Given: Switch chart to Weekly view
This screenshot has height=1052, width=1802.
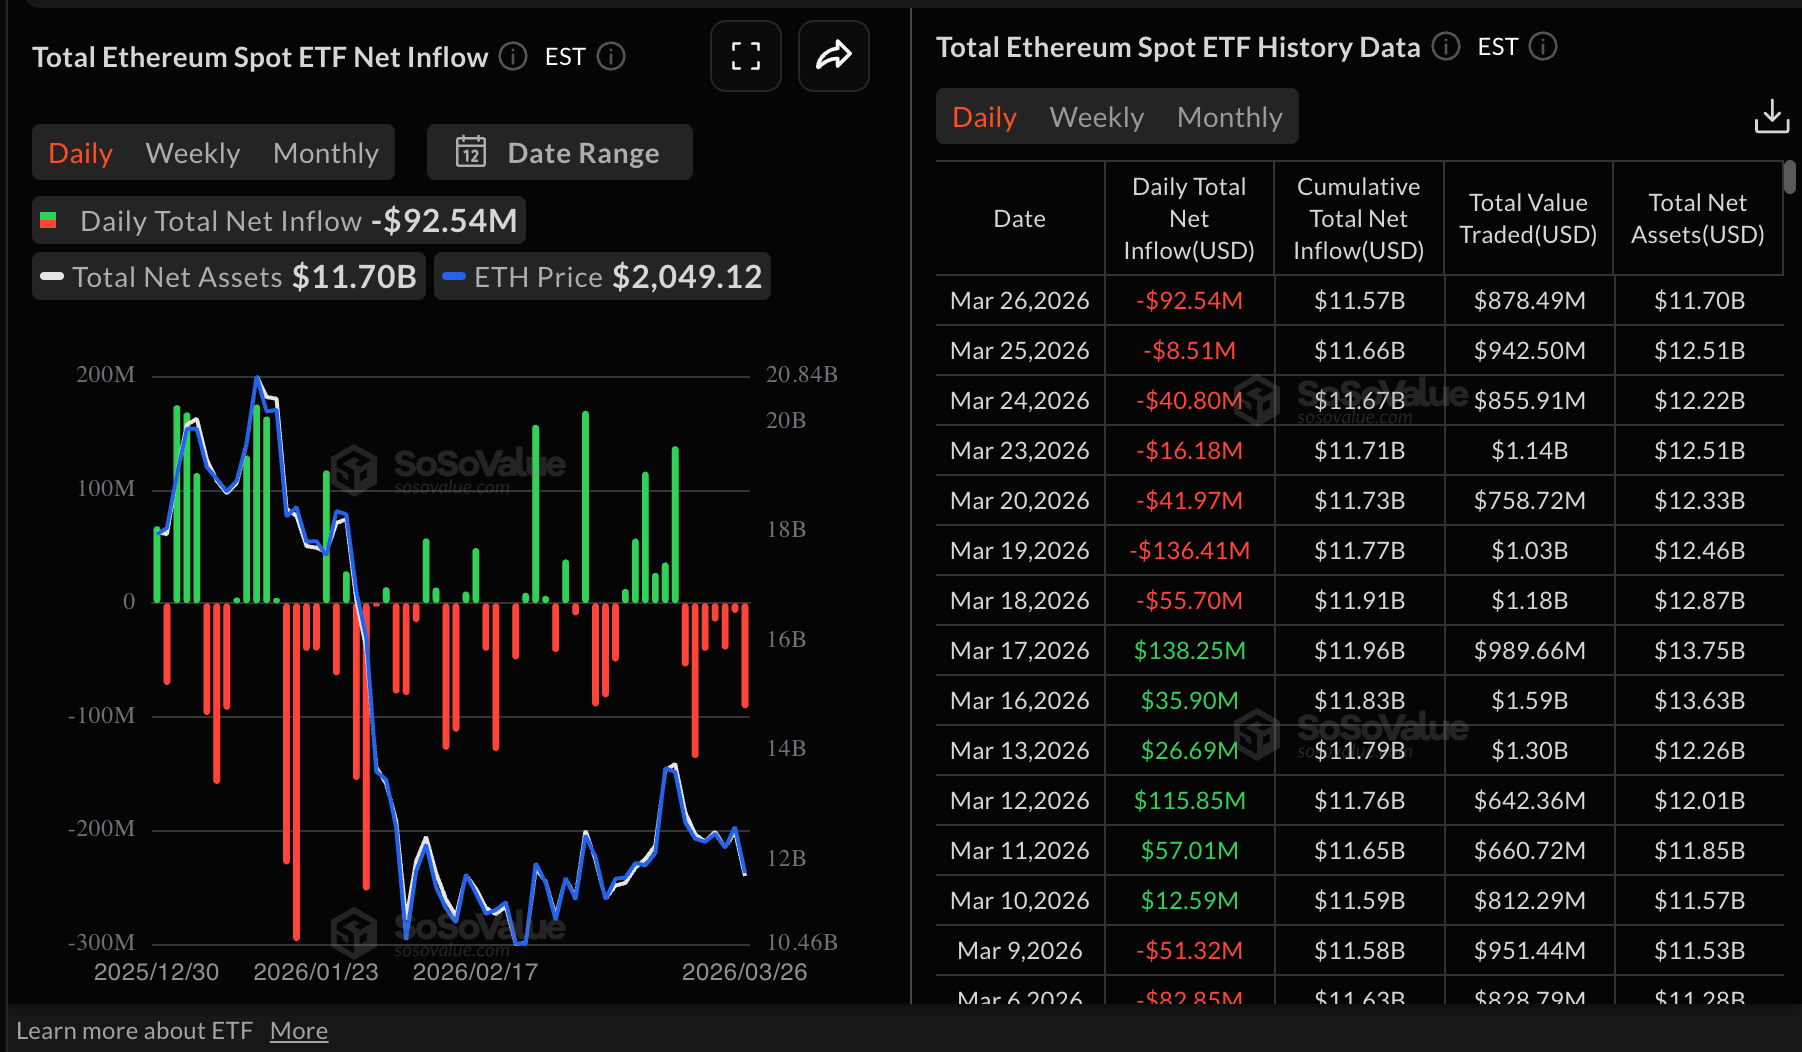Looking at the screenshot, I should pos(192,153).
